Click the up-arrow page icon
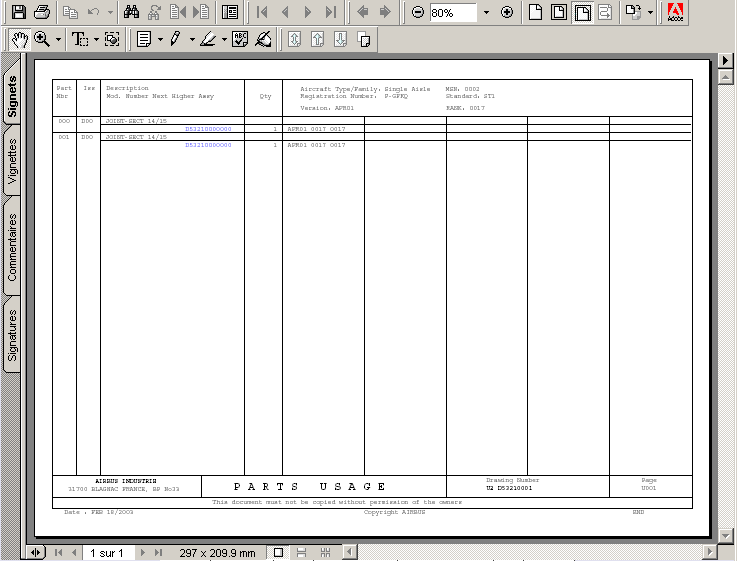 tap(318, 39)
